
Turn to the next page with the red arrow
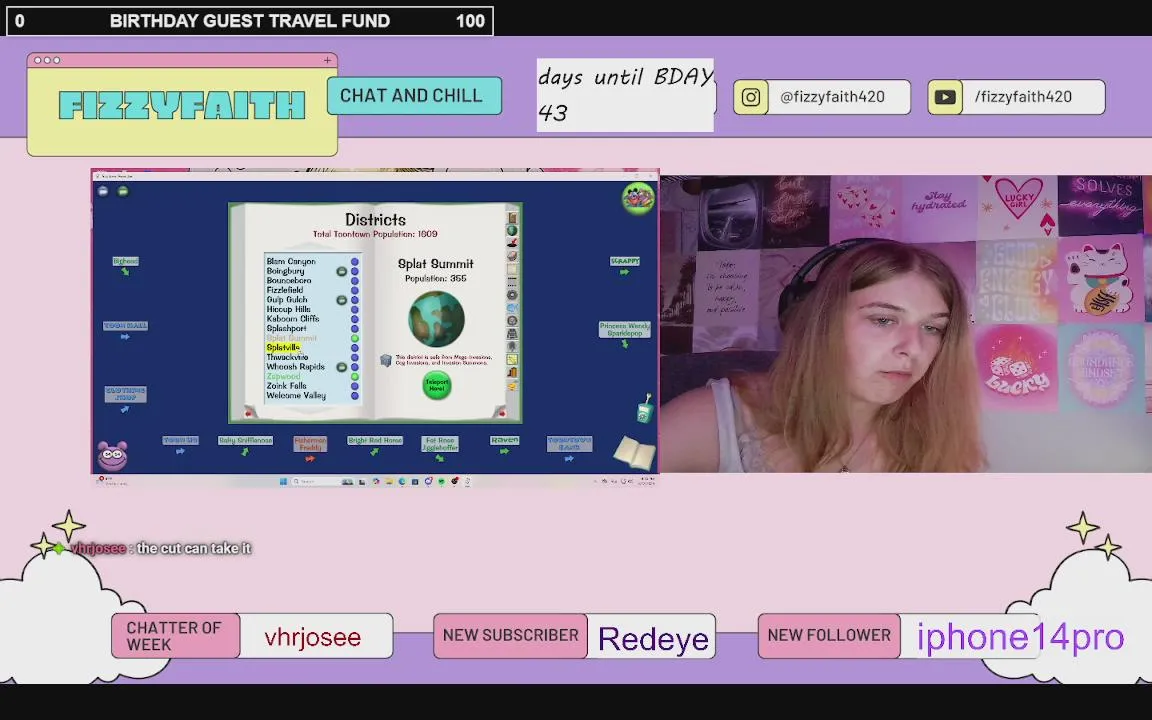click(502, 414)
